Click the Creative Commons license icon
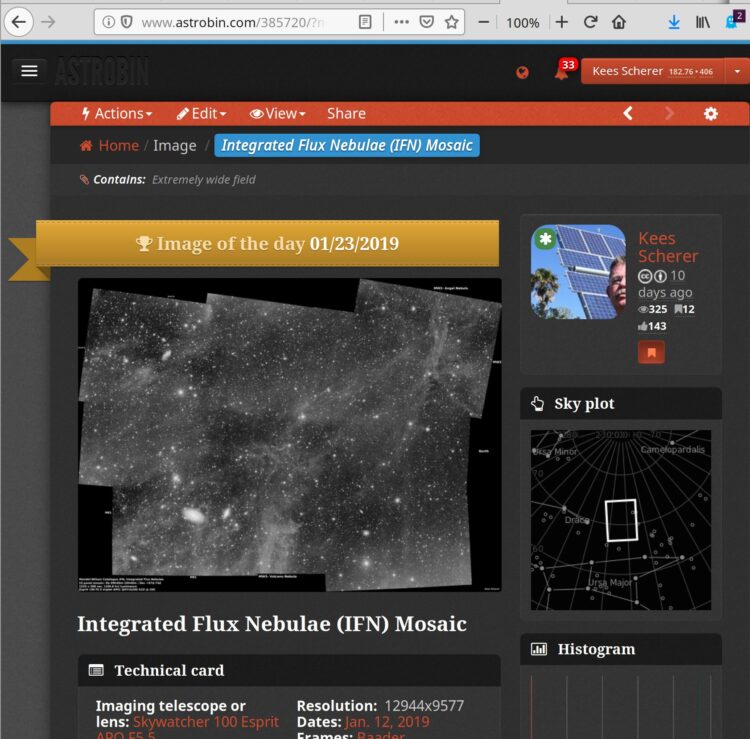 [645, 276]
